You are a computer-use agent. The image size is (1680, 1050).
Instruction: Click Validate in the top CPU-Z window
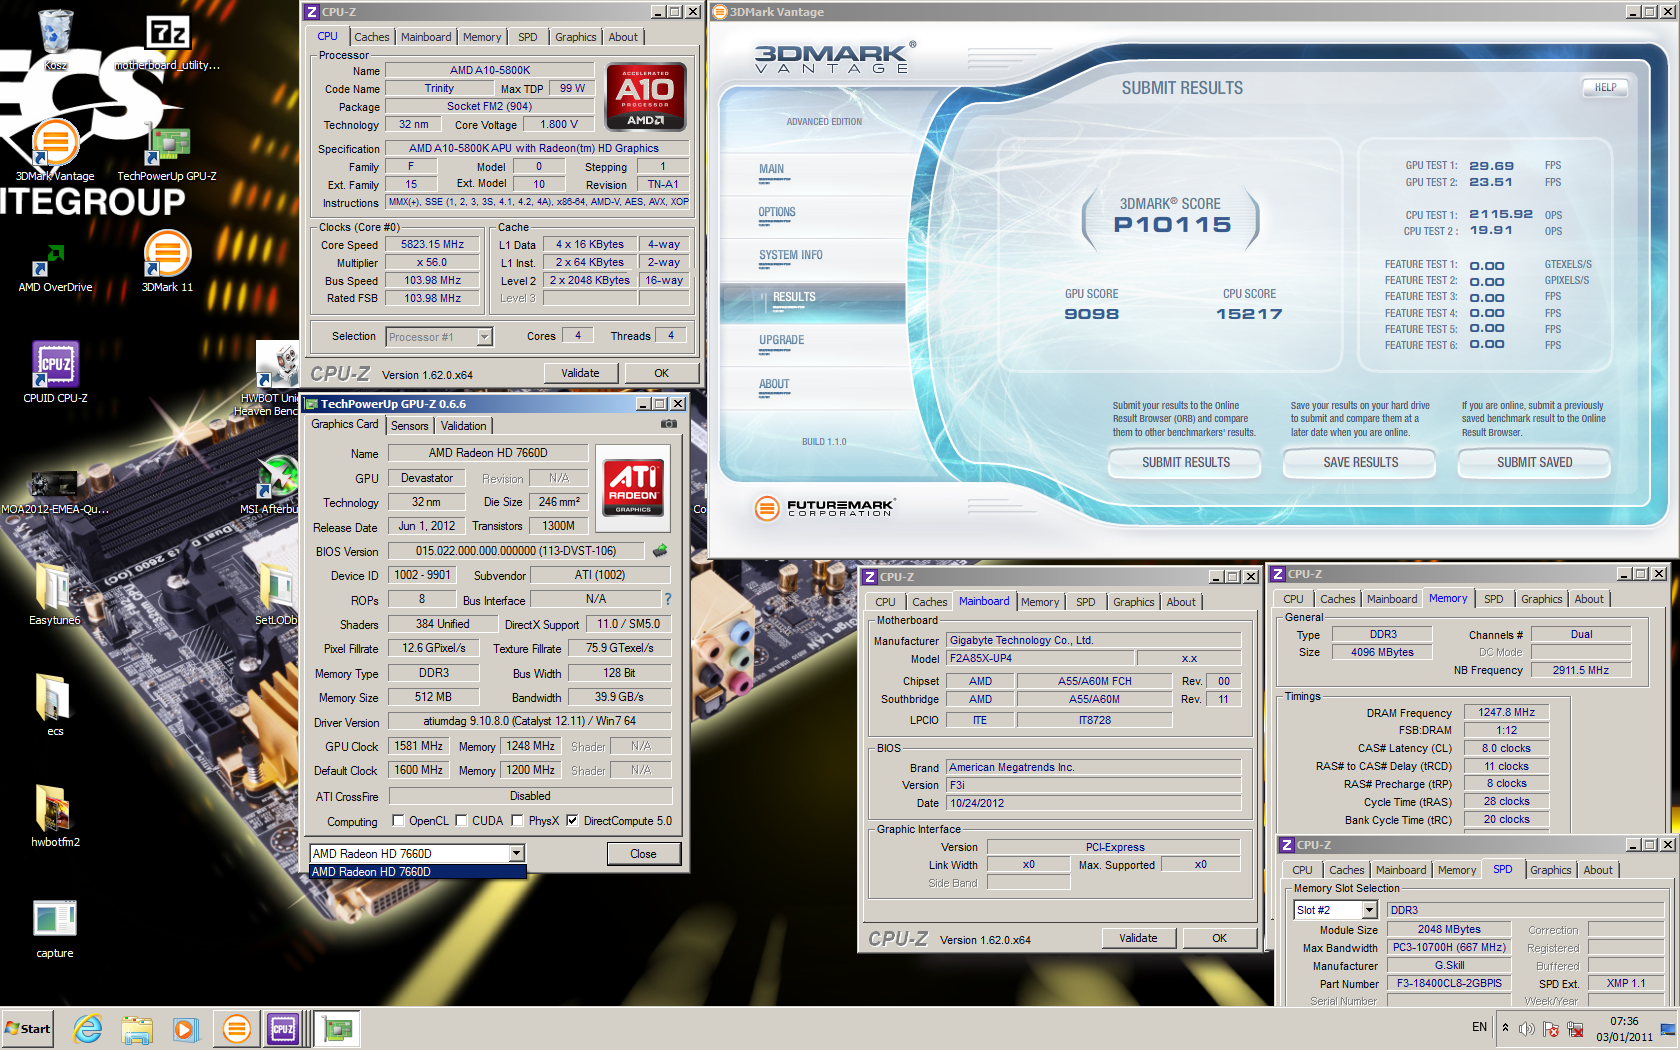580,373
